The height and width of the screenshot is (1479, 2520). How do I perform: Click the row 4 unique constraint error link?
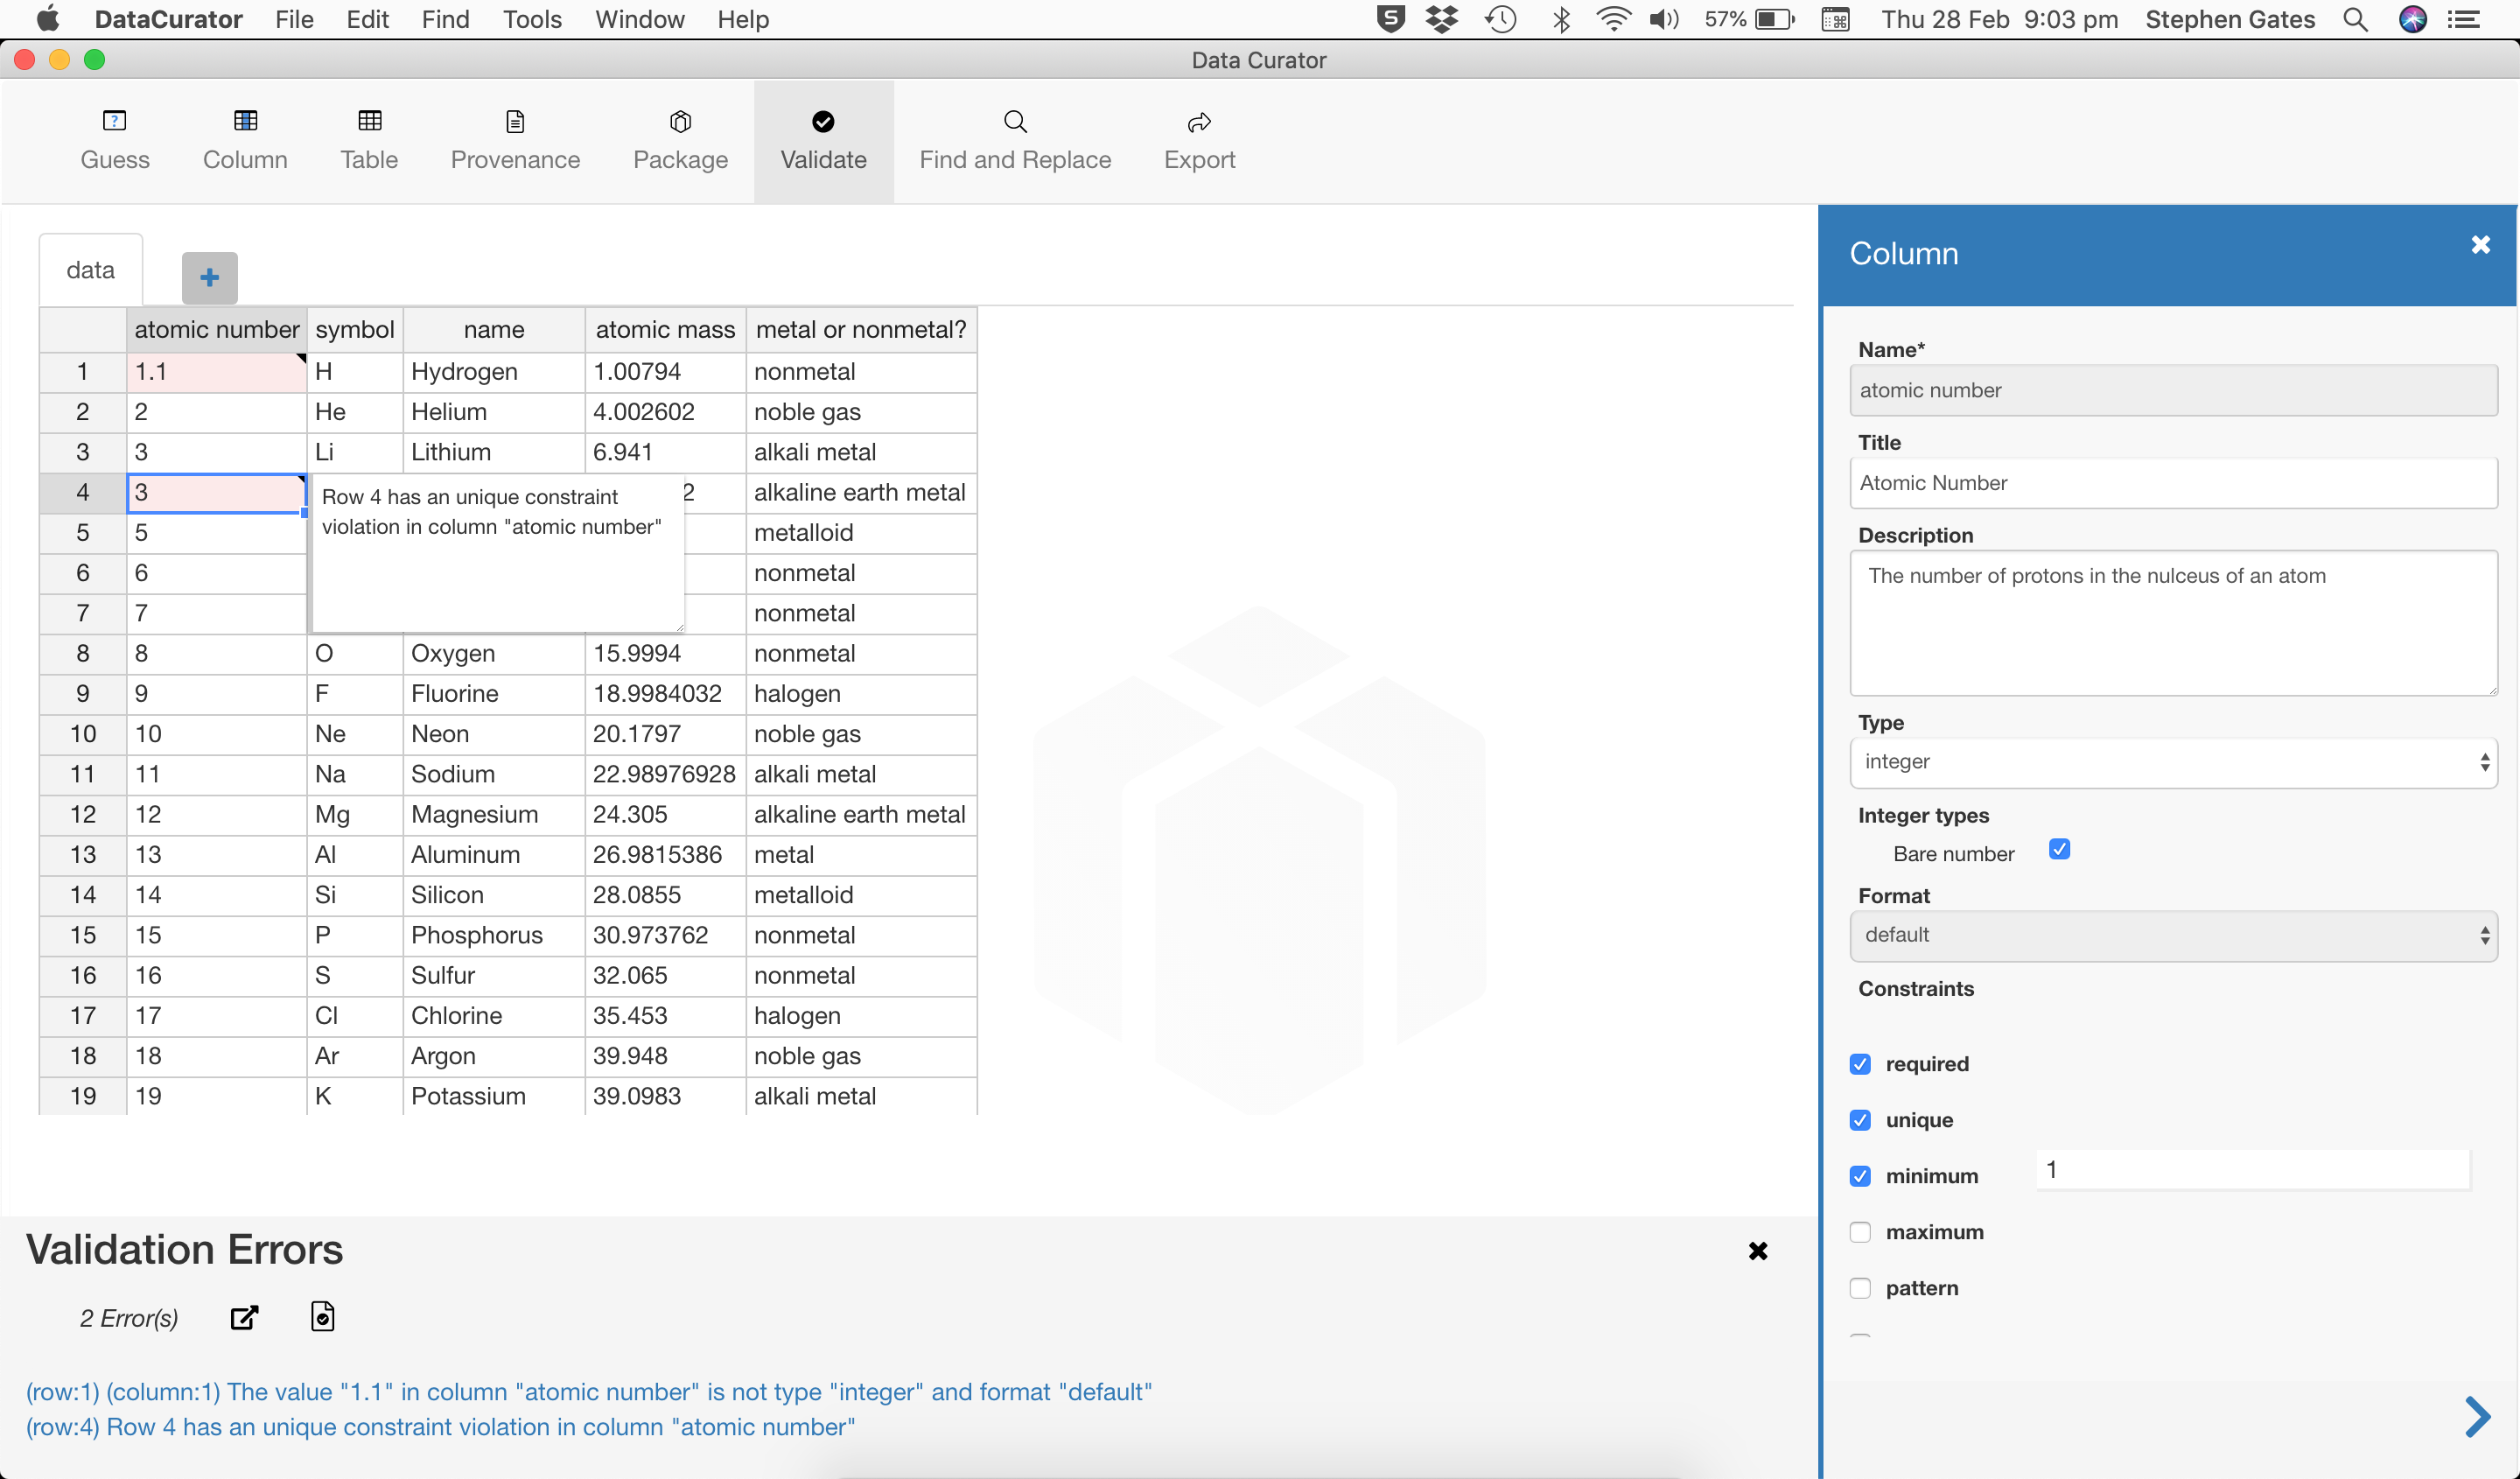tap(440, 1426)
